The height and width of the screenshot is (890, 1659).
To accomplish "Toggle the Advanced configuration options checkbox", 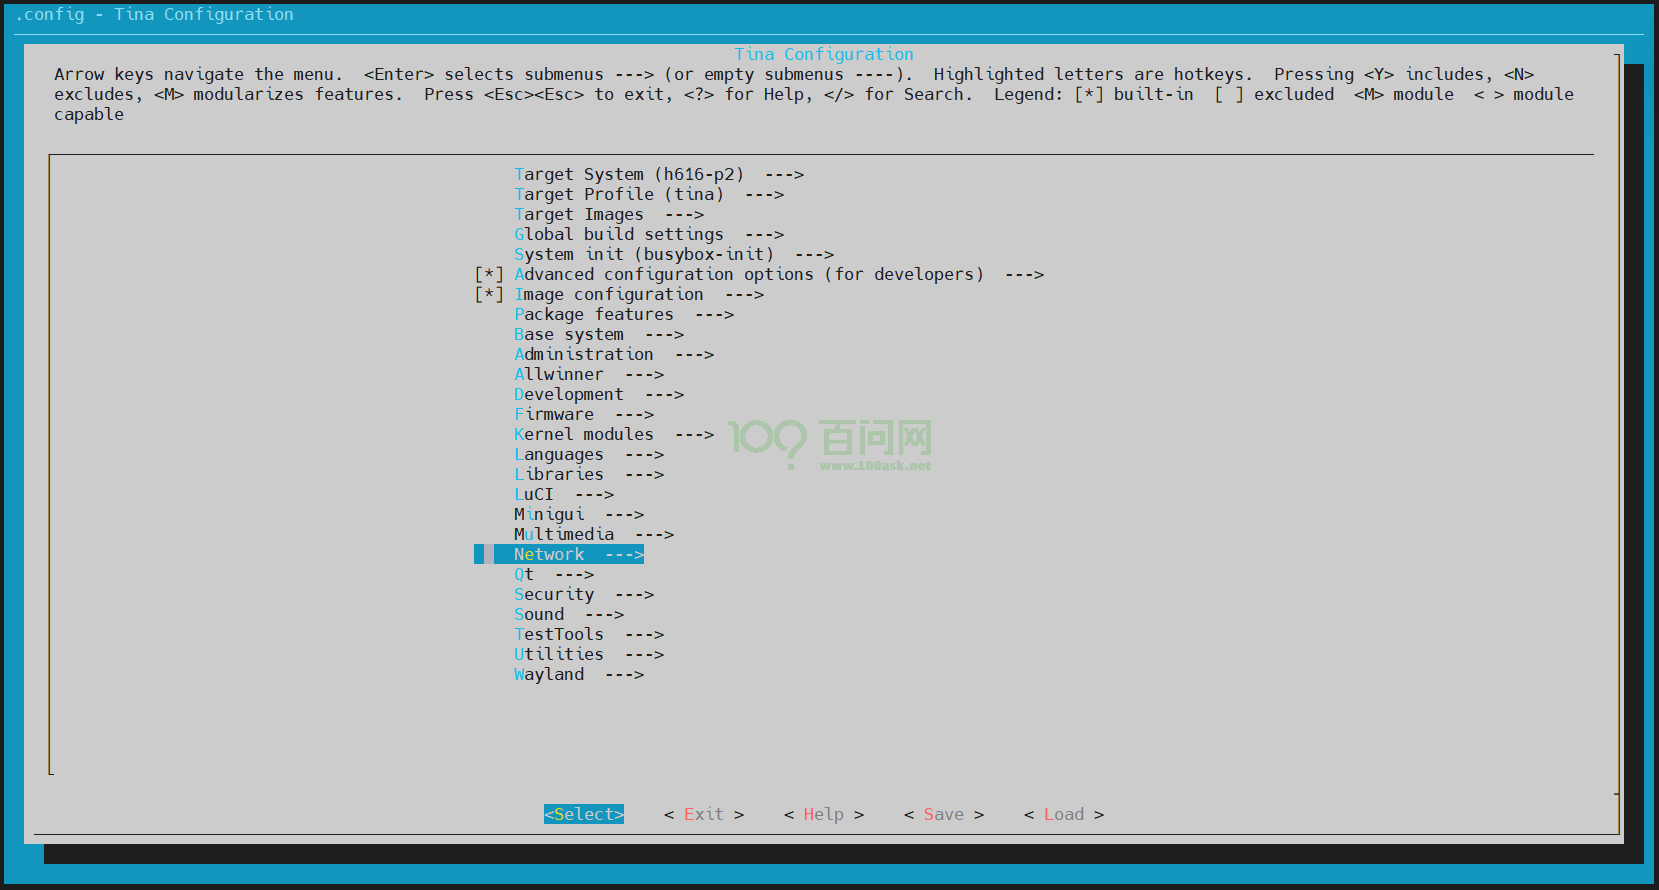I will click(489, 275).
